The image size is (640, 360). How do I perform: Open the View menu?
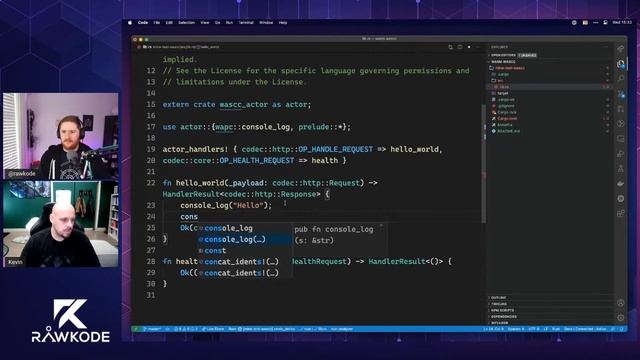pos(205,23)
